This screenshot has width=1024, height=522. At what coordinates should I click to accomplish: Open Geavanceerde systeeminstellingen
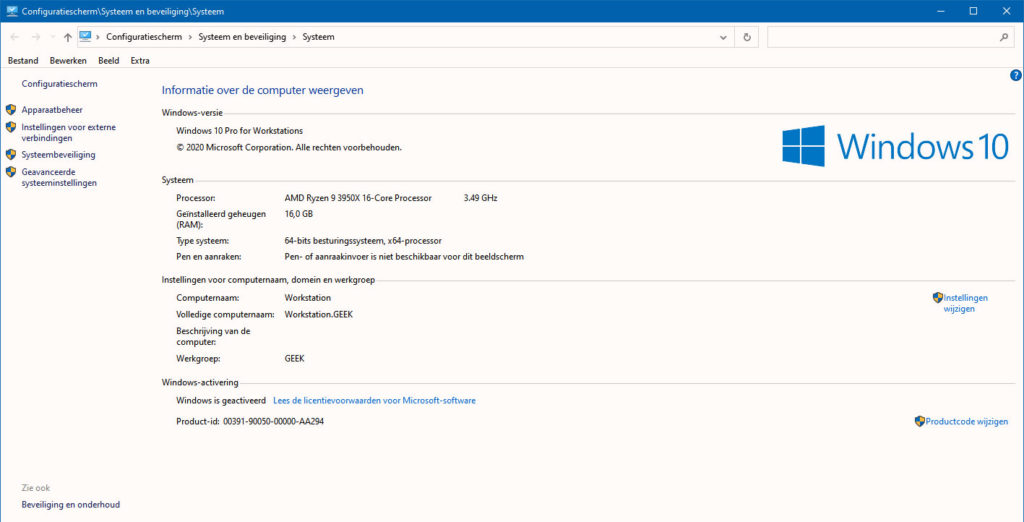pyautogui.click(x=59, y=178)
